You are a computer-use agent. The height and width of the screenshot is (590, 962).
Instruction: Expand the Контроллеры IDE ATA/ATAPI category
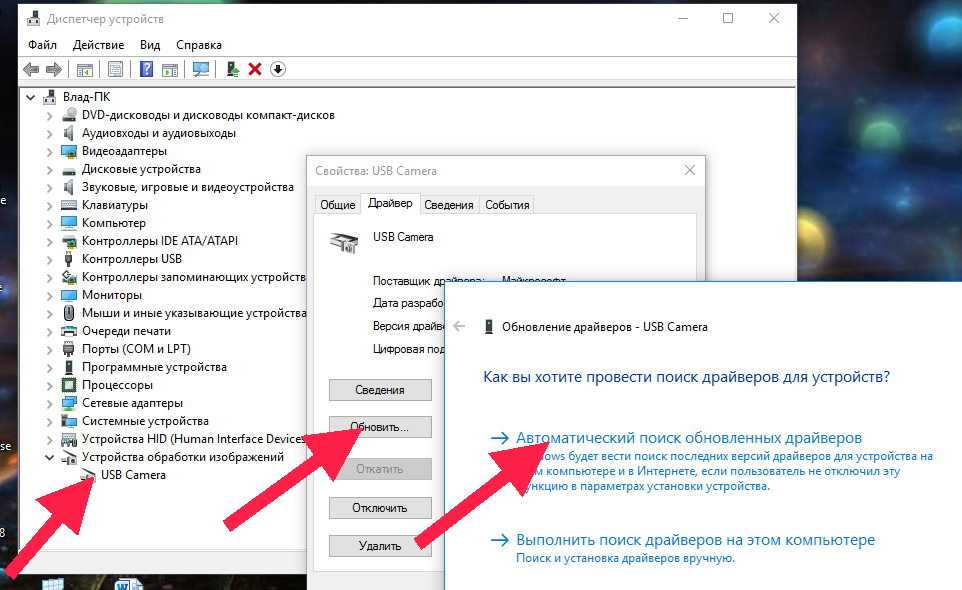pos(49,241)
